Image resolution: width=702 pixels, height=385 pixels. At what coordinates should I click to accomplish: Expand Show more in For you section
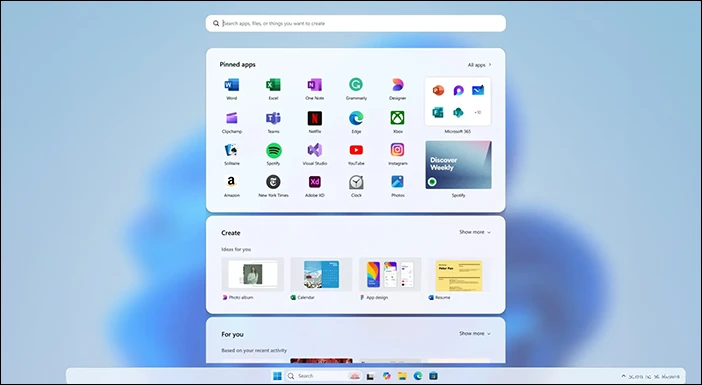(475, 334)
